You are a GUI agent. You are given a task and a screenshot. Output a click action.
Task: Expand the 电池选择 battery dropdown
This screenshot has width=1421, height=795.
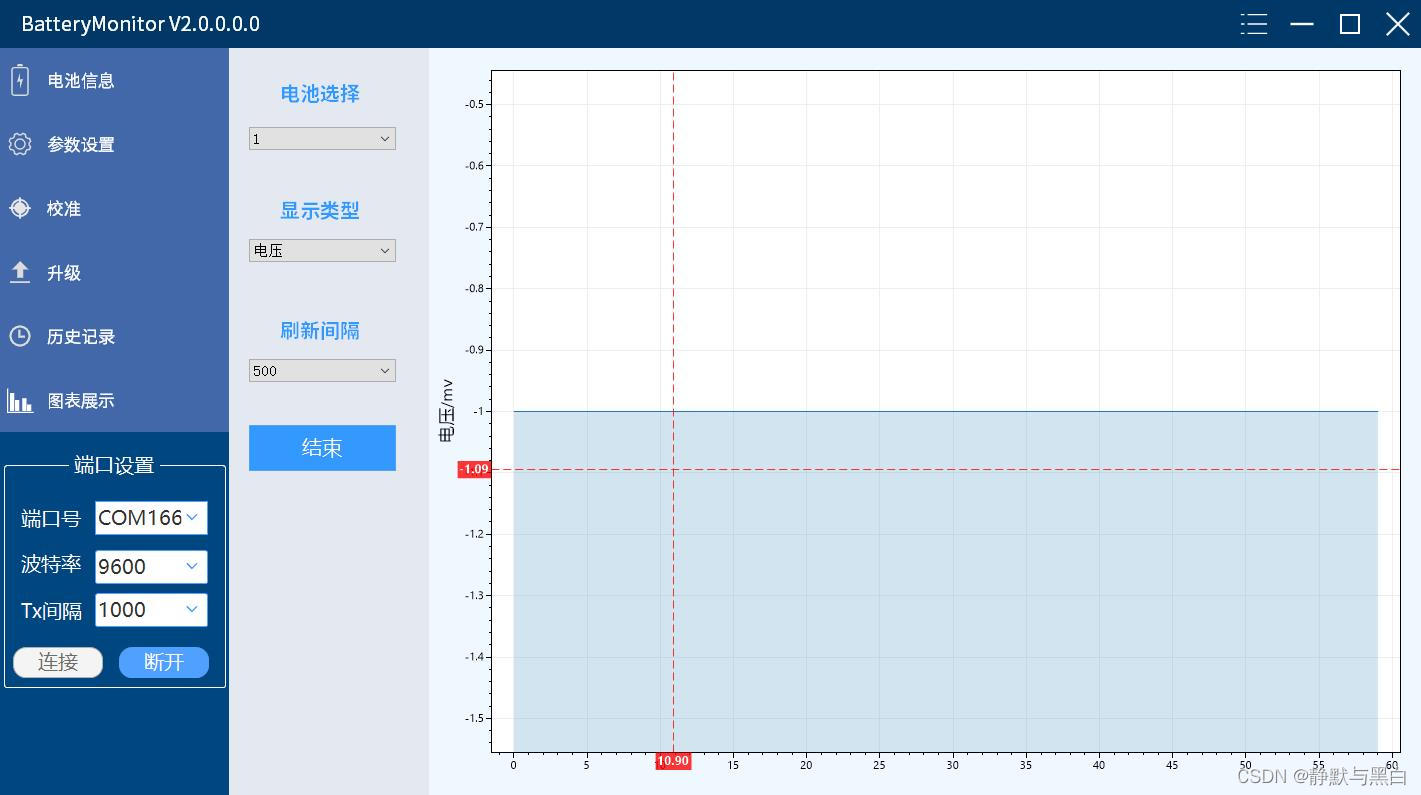(322, 139)
